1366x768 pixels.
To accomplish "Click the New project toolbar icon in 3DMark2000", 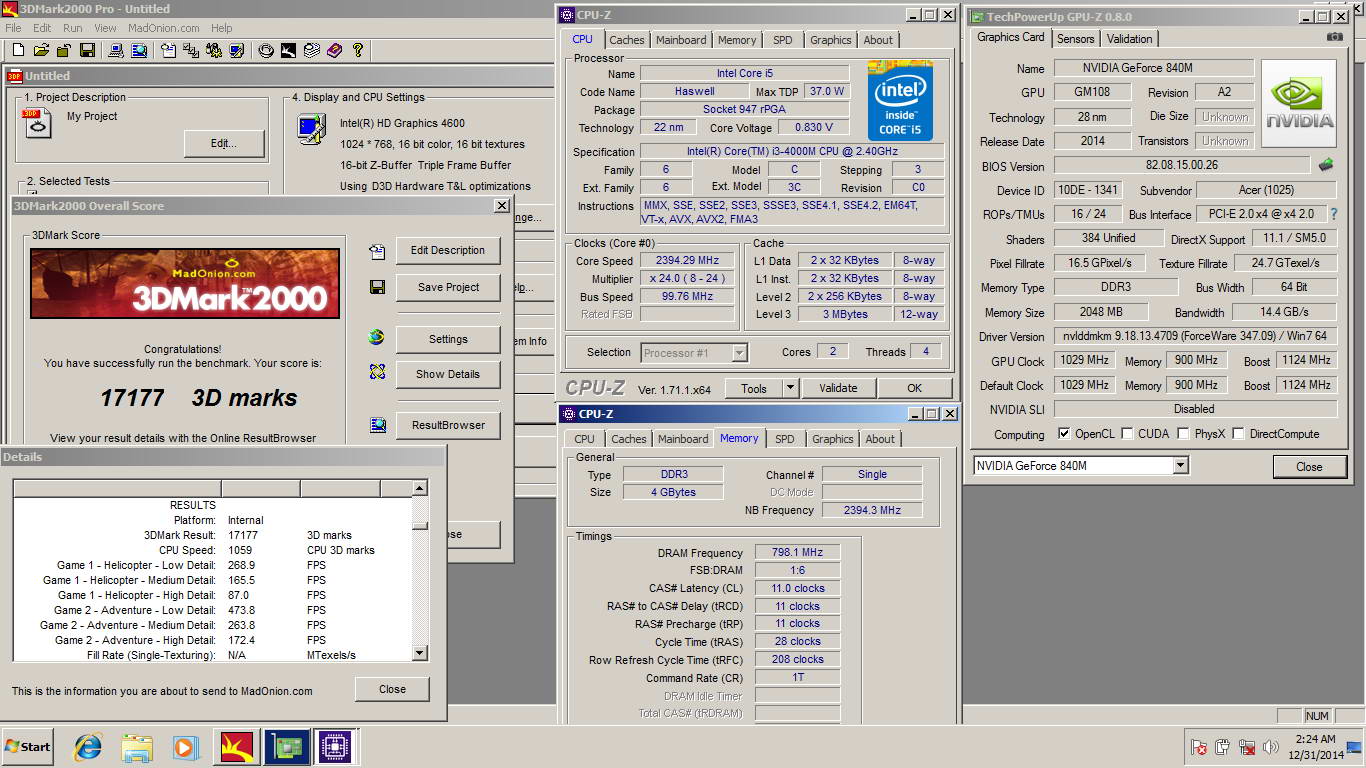I will (x=18, y=50).
